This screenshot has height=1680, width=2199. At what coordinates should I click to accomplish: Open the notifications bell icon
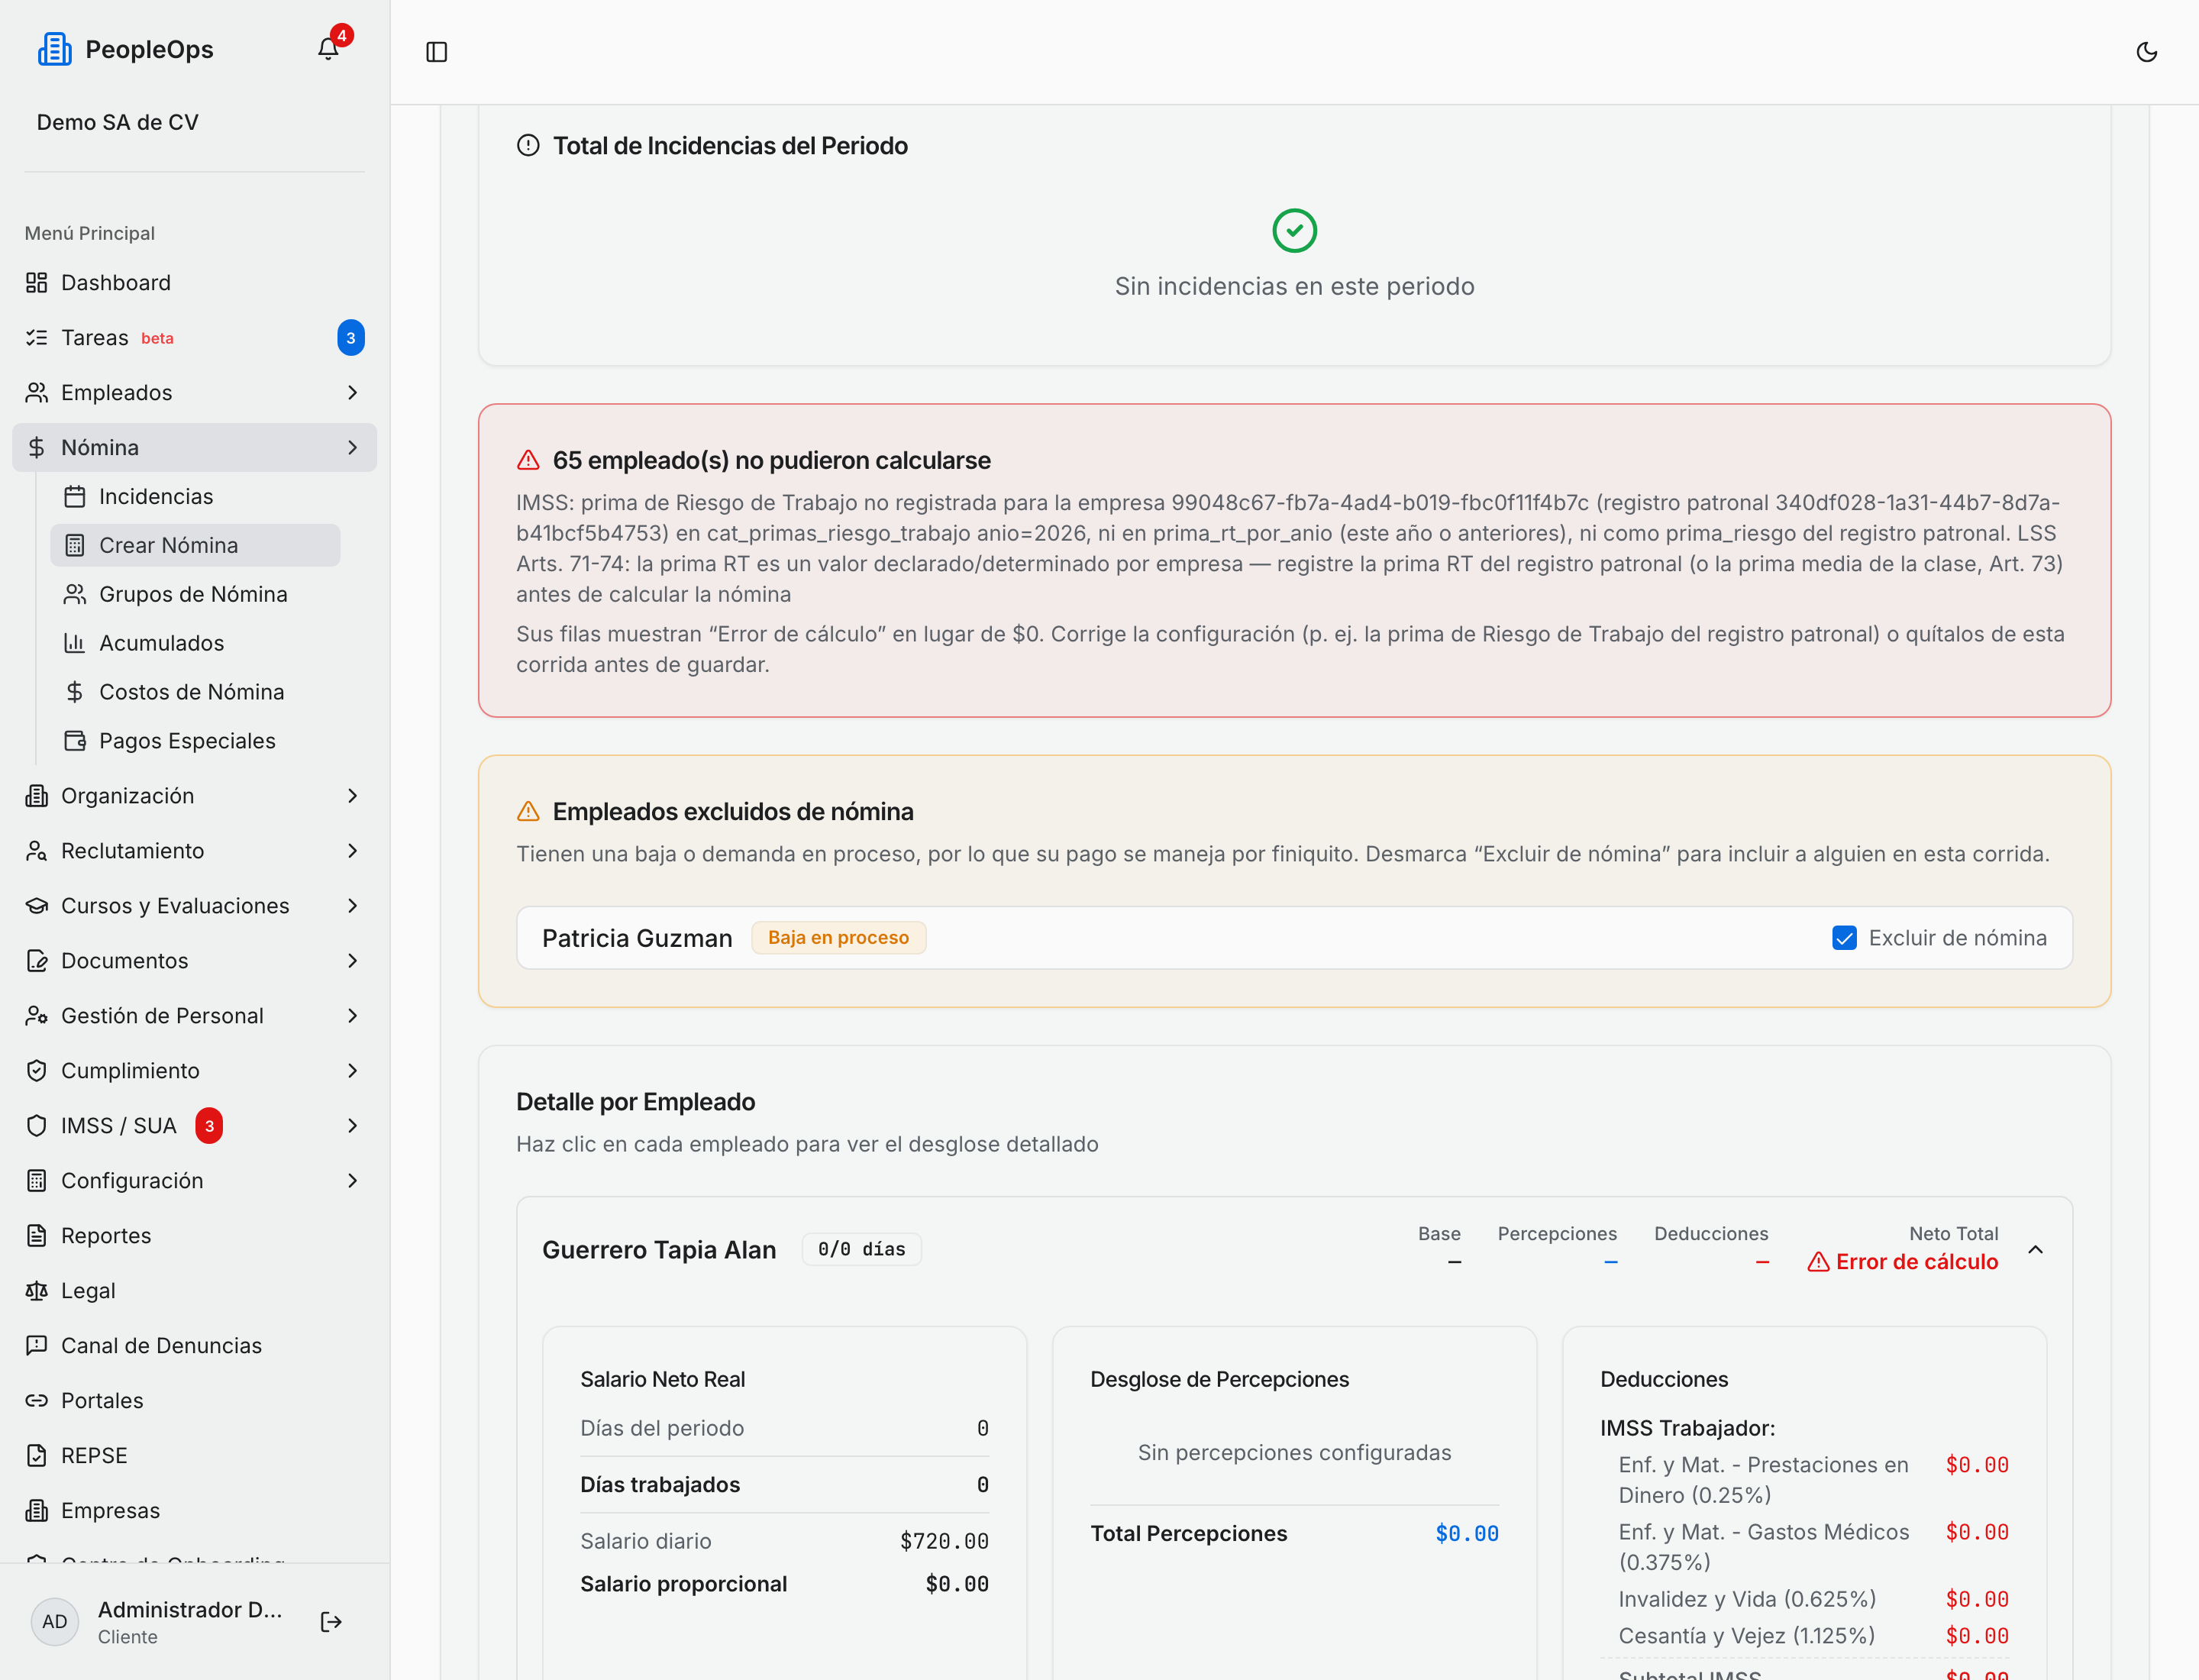tap(328, 49)
